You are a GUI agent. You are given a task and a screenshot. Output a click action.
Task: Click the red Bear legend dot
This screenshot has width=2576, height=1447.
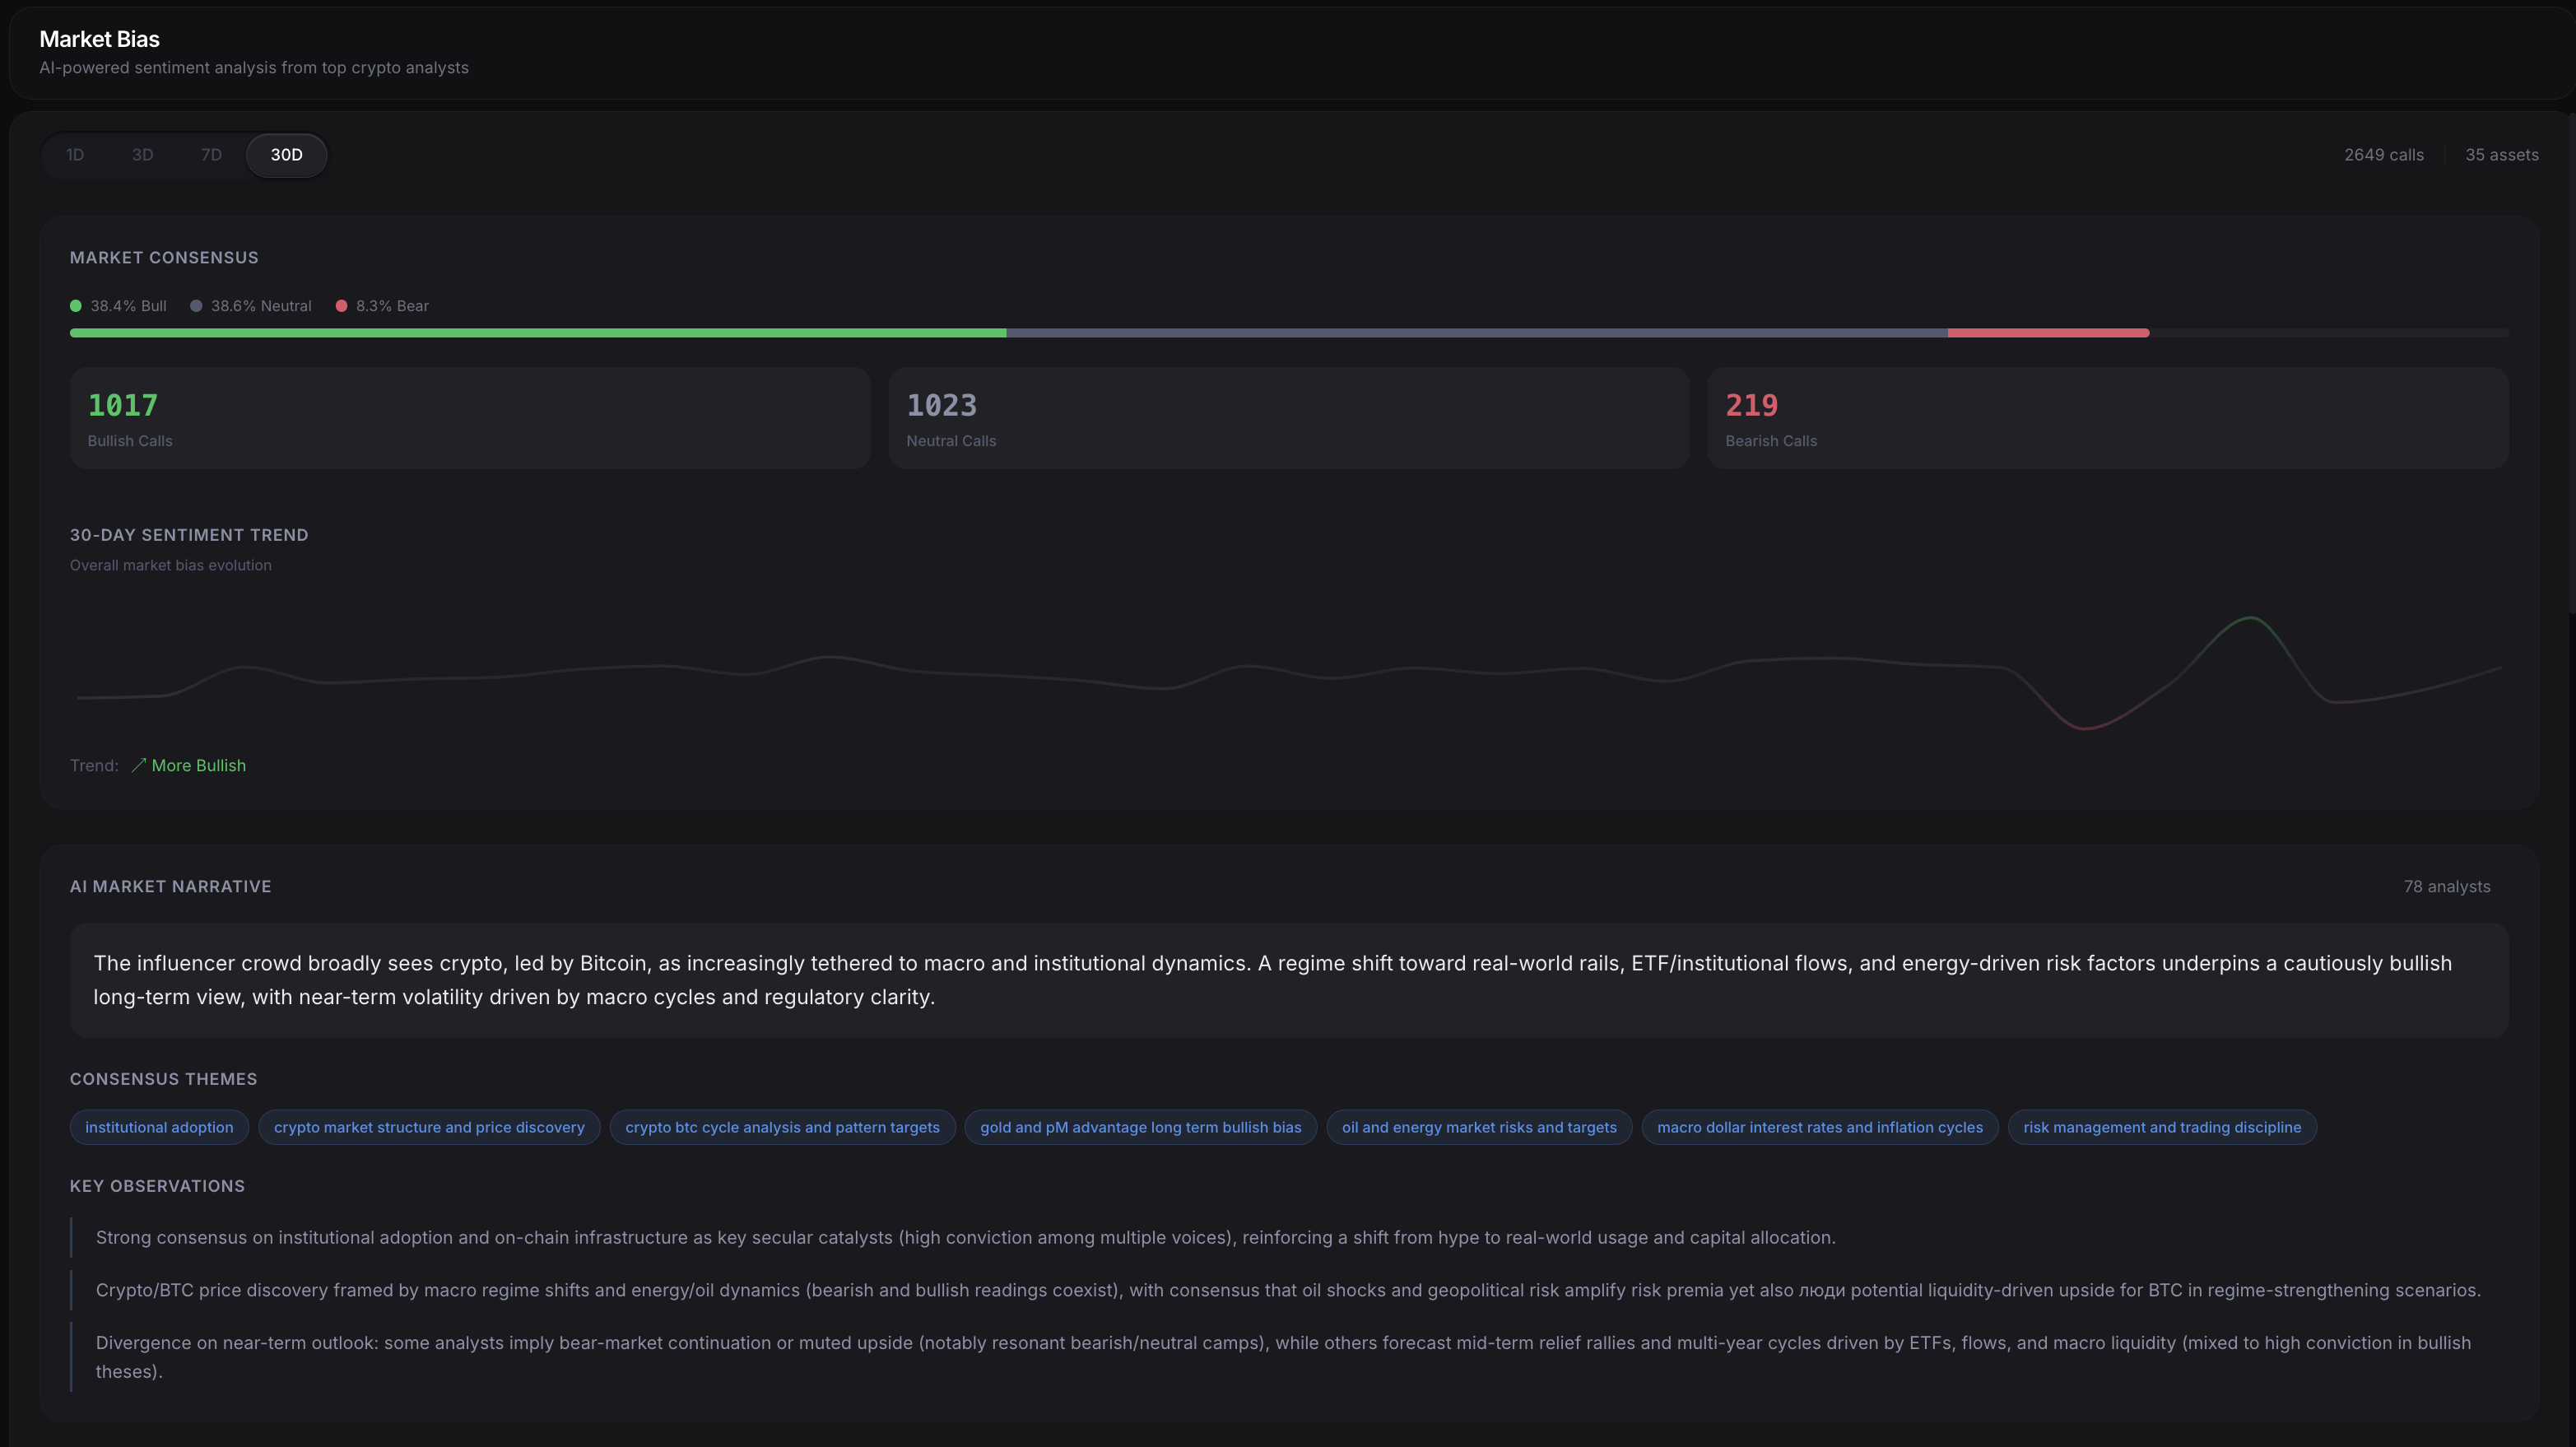coord(342,306)
